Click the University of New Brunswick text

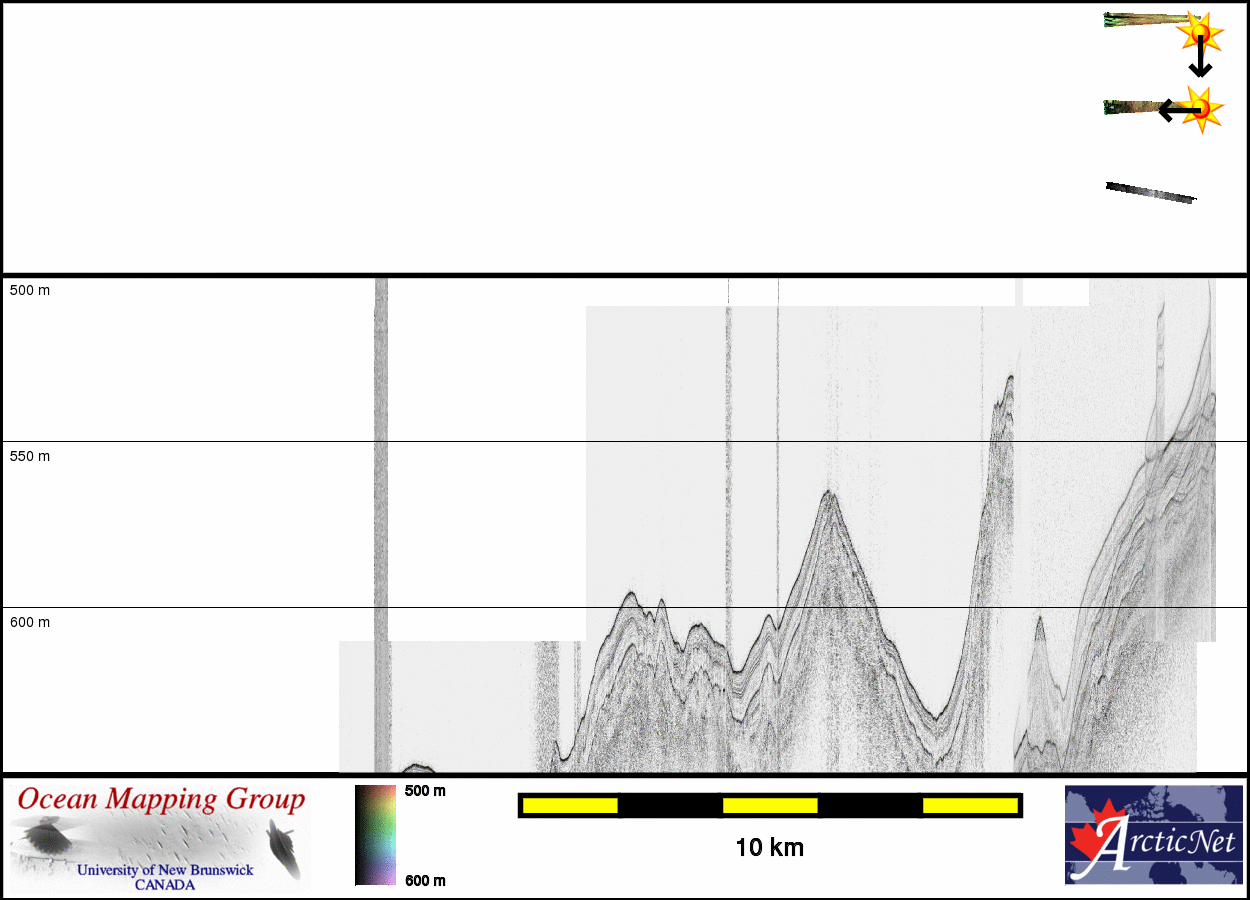[x=165, y=870]
